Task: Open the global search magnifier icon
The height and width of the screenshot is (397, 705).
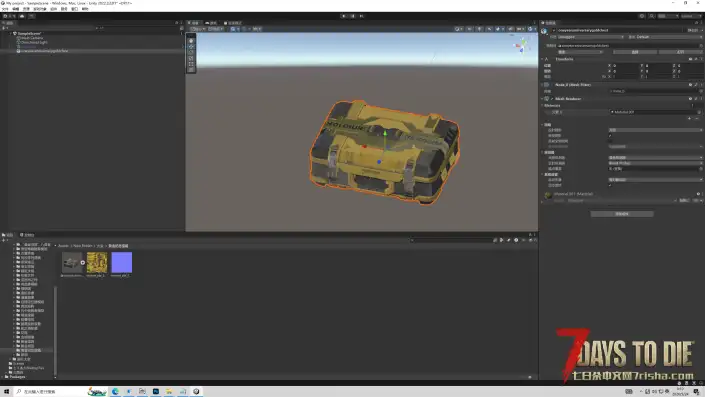Action: click(651, 16)
